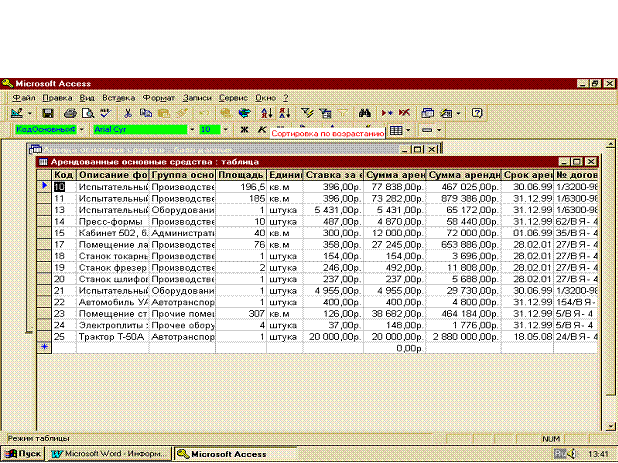Viewport: 618px width, 463px height.
Task: Open Find using the binoculars icon
Action: (364, 114)
